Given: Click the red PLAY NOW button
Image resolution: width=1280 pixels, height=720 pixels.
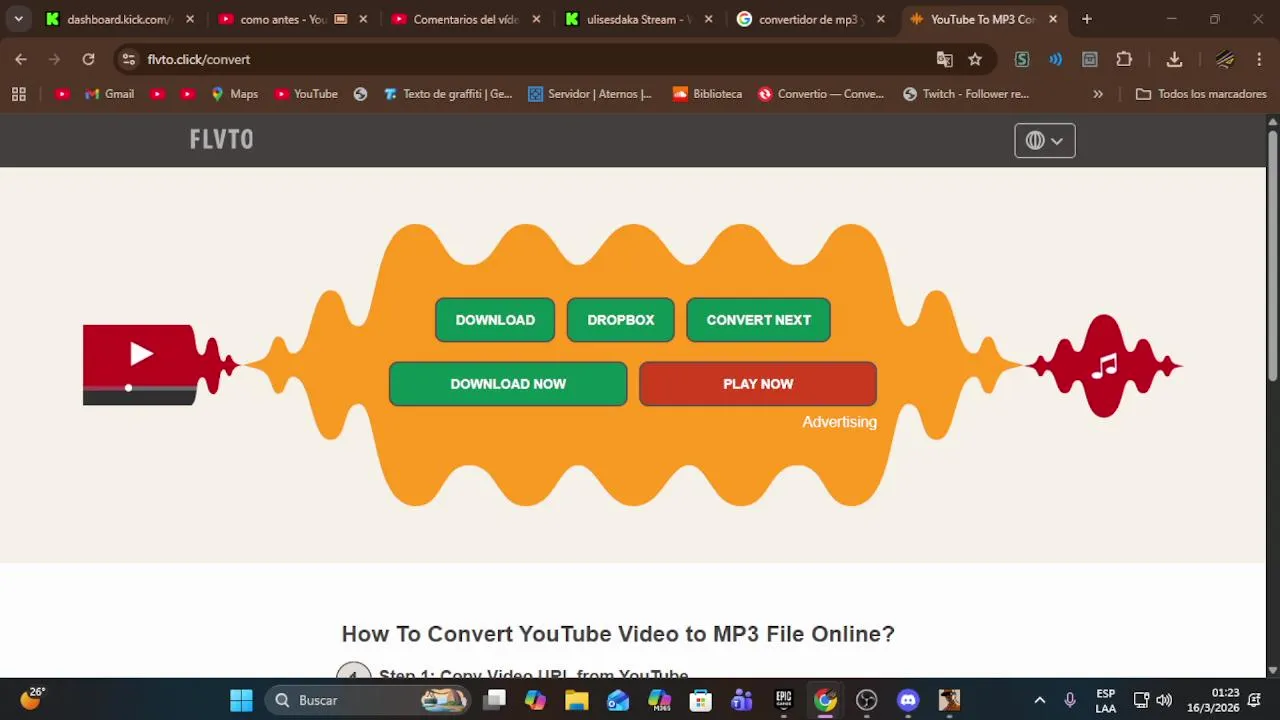Looking at the screenshot, I should tap(758, 384).
